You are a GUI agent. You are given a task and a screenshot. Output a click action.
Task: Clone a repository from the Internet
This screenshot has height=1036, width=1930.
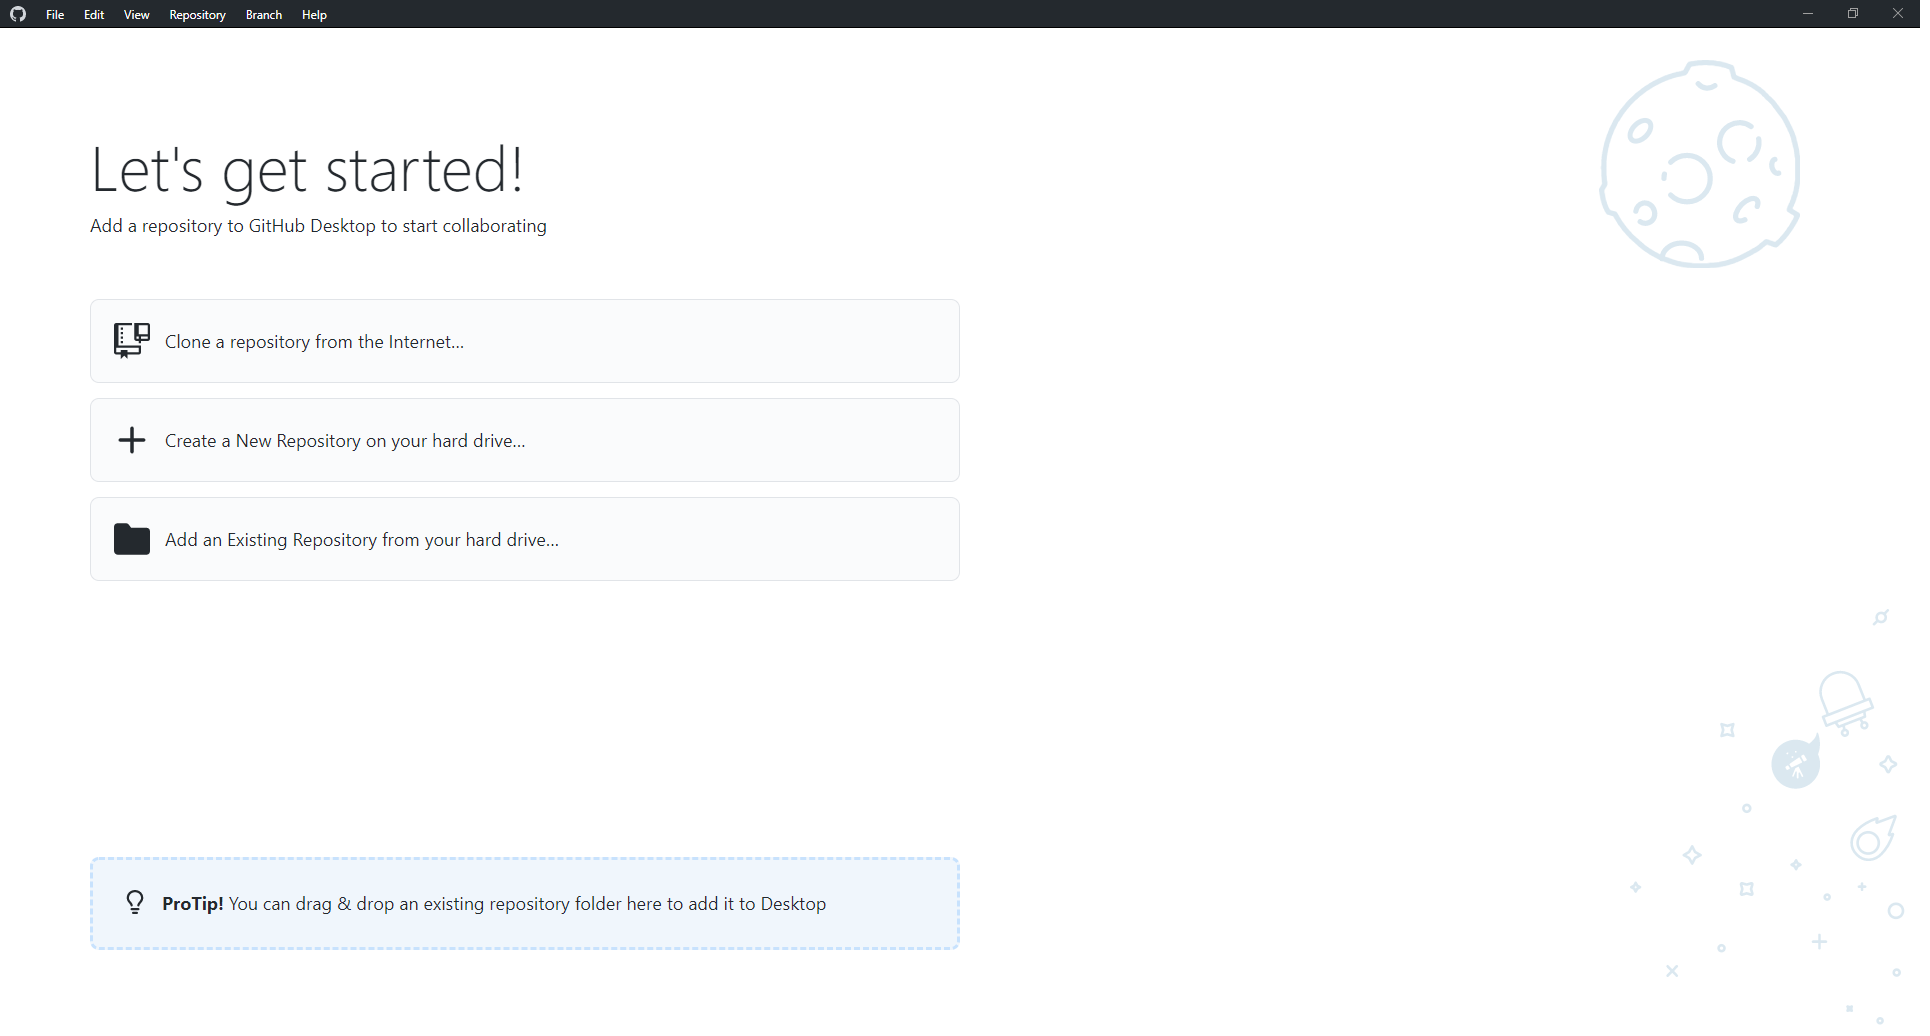(527, 342)
